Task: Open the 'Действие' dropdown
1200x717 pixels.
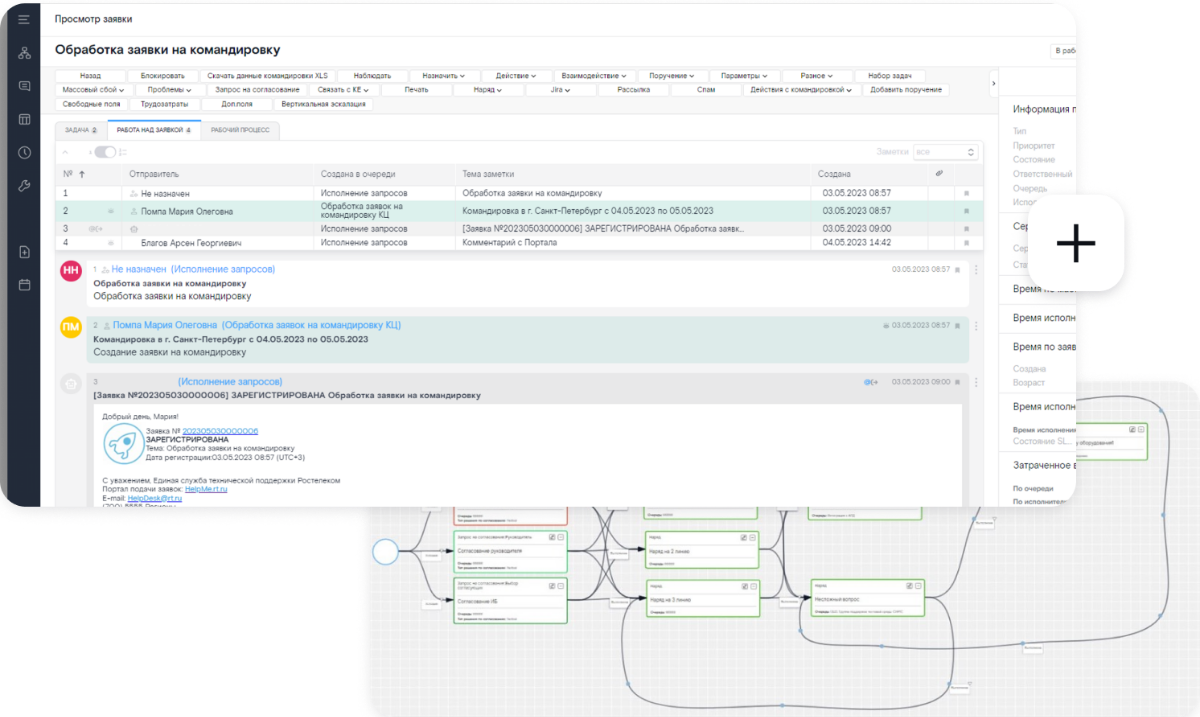Action: click(x=516, y=76)
